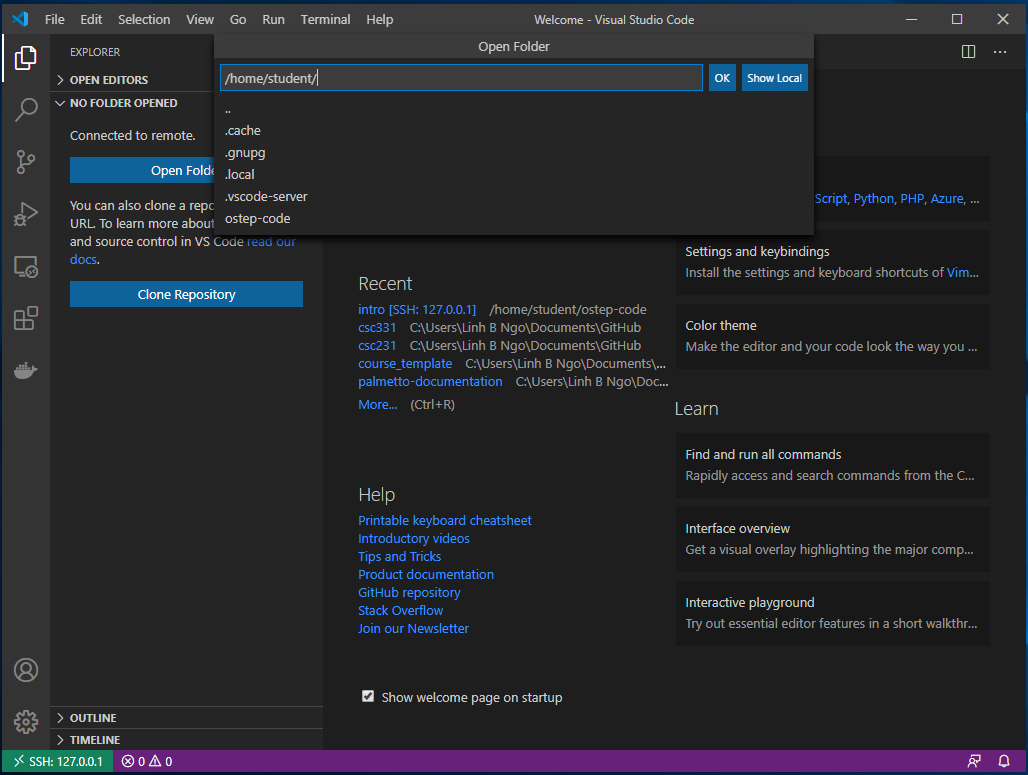The width and height of the screenshot is (1028, 775).
Task: Select the ostep-code folder entry
Action: point(514,218)
